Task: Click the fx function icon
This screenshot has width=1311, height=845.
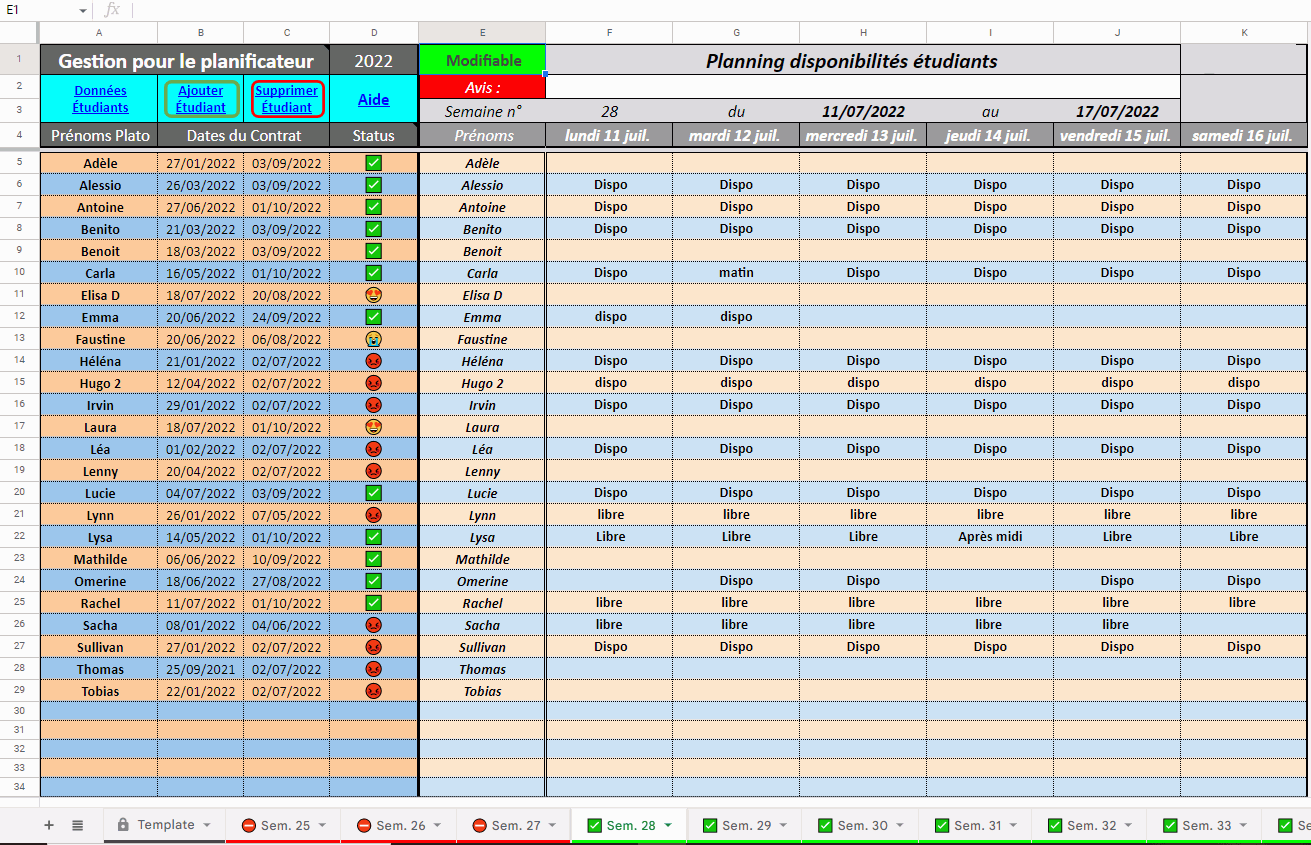Action: [112, 9]
